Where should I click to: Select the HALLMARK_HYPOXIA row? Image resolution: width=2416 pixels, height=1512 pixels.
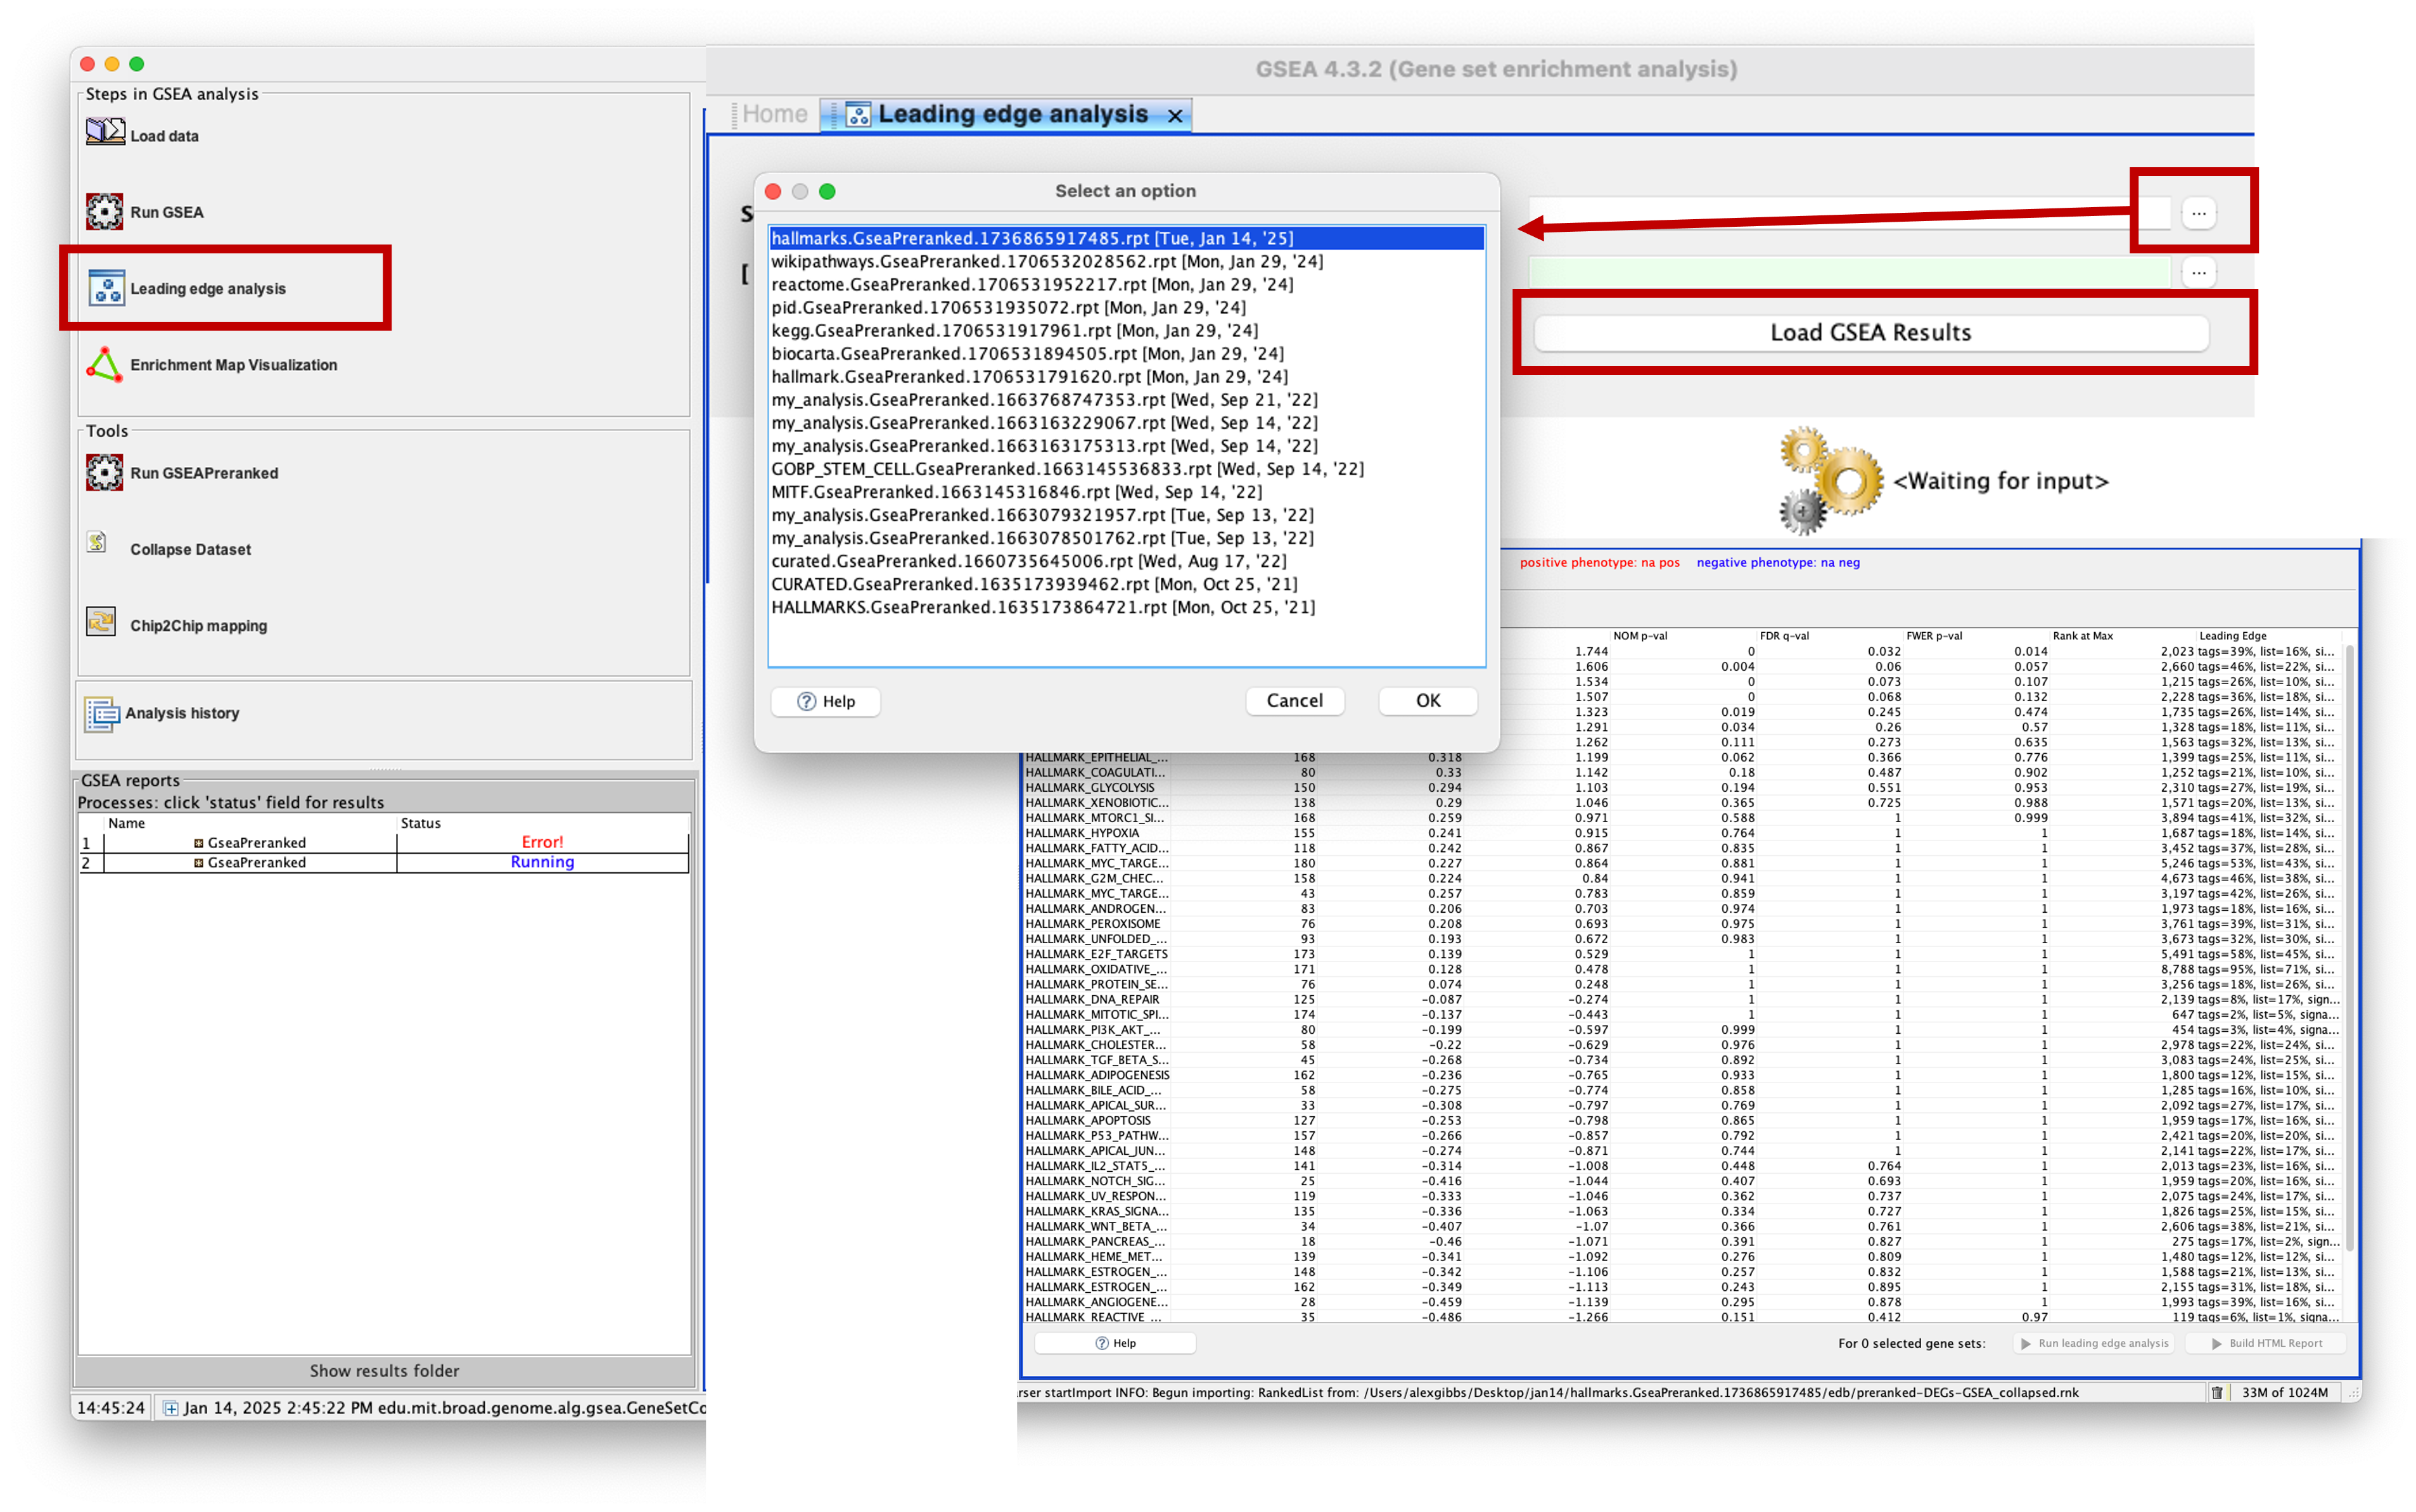[x=1682, y=832]
